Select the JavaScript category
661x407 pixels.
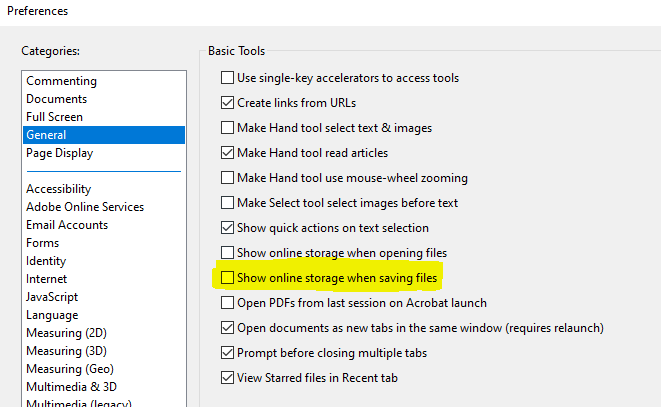pyautogui.click(x=52, y=297)
